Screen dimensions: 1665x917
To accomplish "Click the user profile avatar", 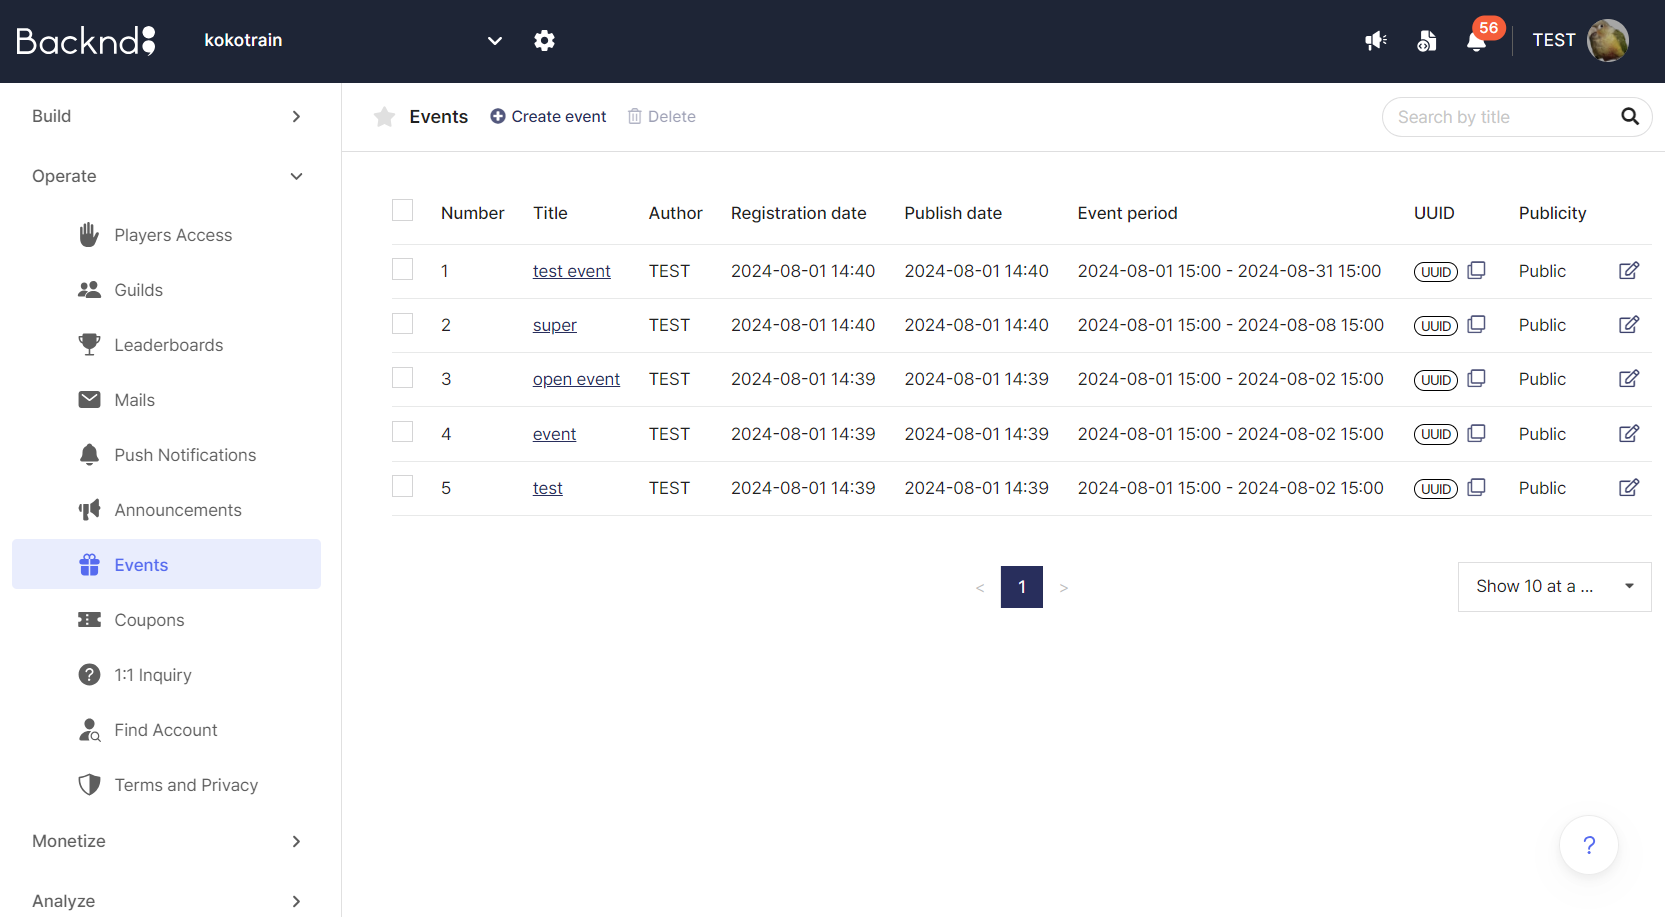I will coord(1607,41).
